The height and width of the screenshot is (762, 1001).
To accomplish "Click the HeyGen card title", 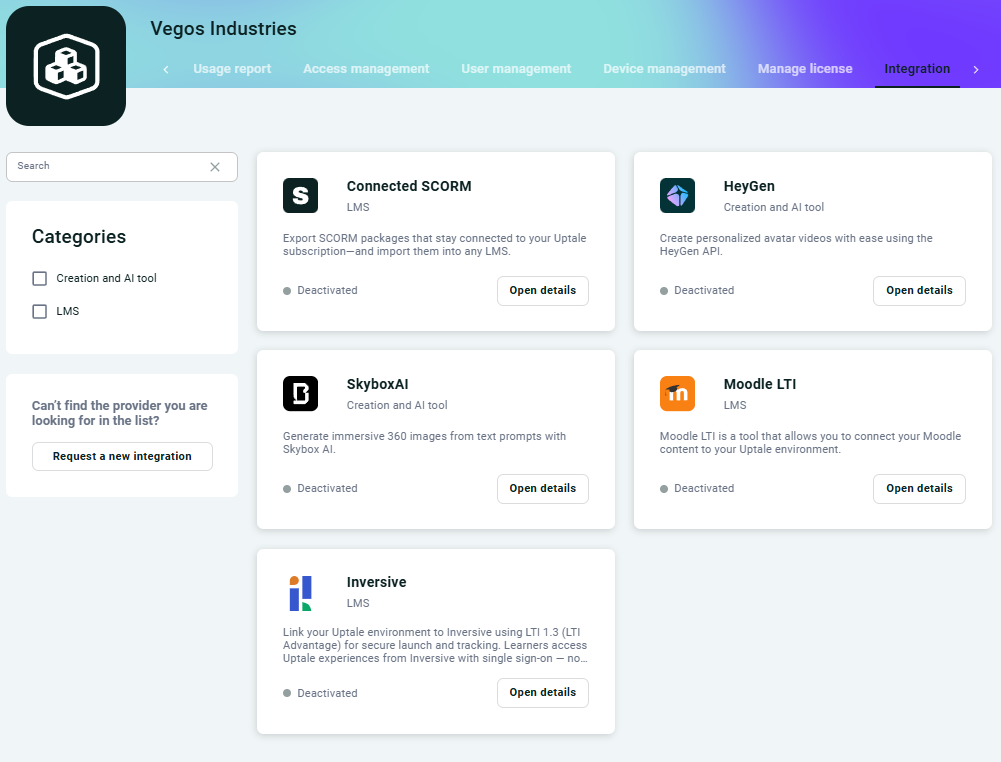I will coord(749,186).
